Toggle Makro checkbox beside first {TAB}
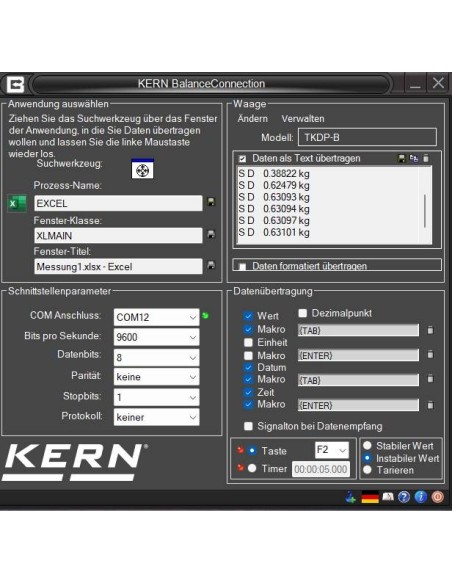Screen dimensions: 452x584 (x=248, y=329)
